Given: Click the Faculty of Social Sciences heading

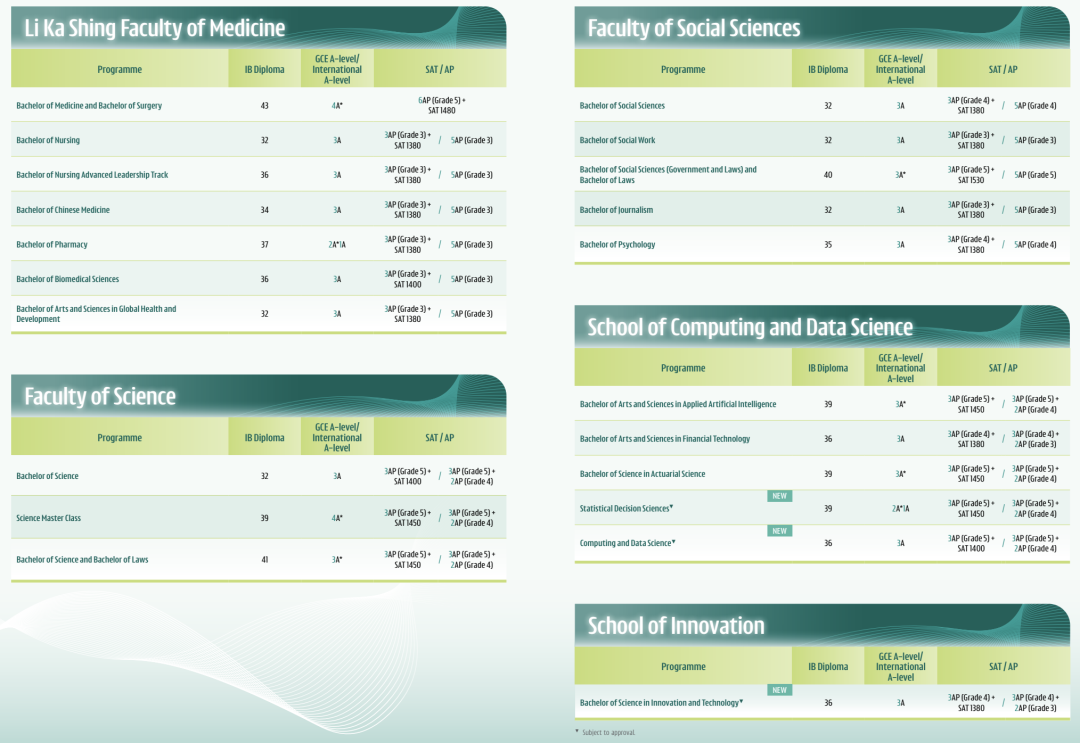Looking at the screenshot, I should click(x=693, y=29).
